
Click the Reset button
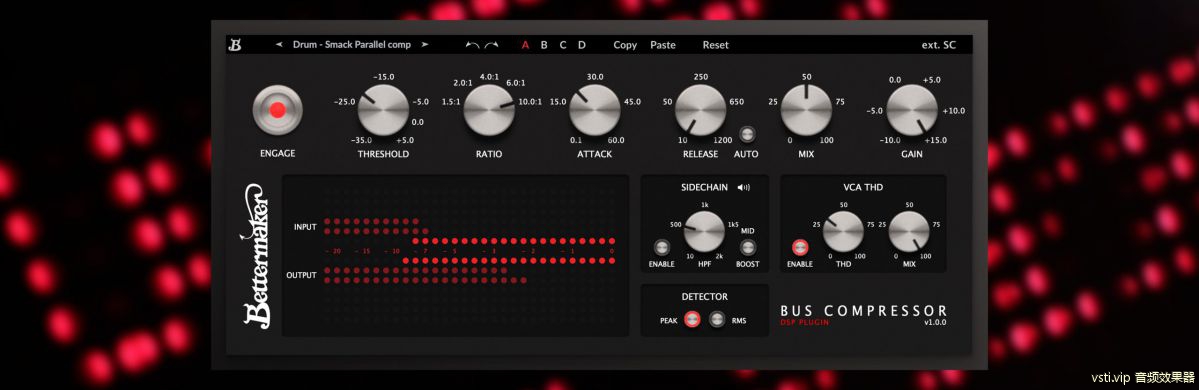pyautogui.click(x=716, y=45)
